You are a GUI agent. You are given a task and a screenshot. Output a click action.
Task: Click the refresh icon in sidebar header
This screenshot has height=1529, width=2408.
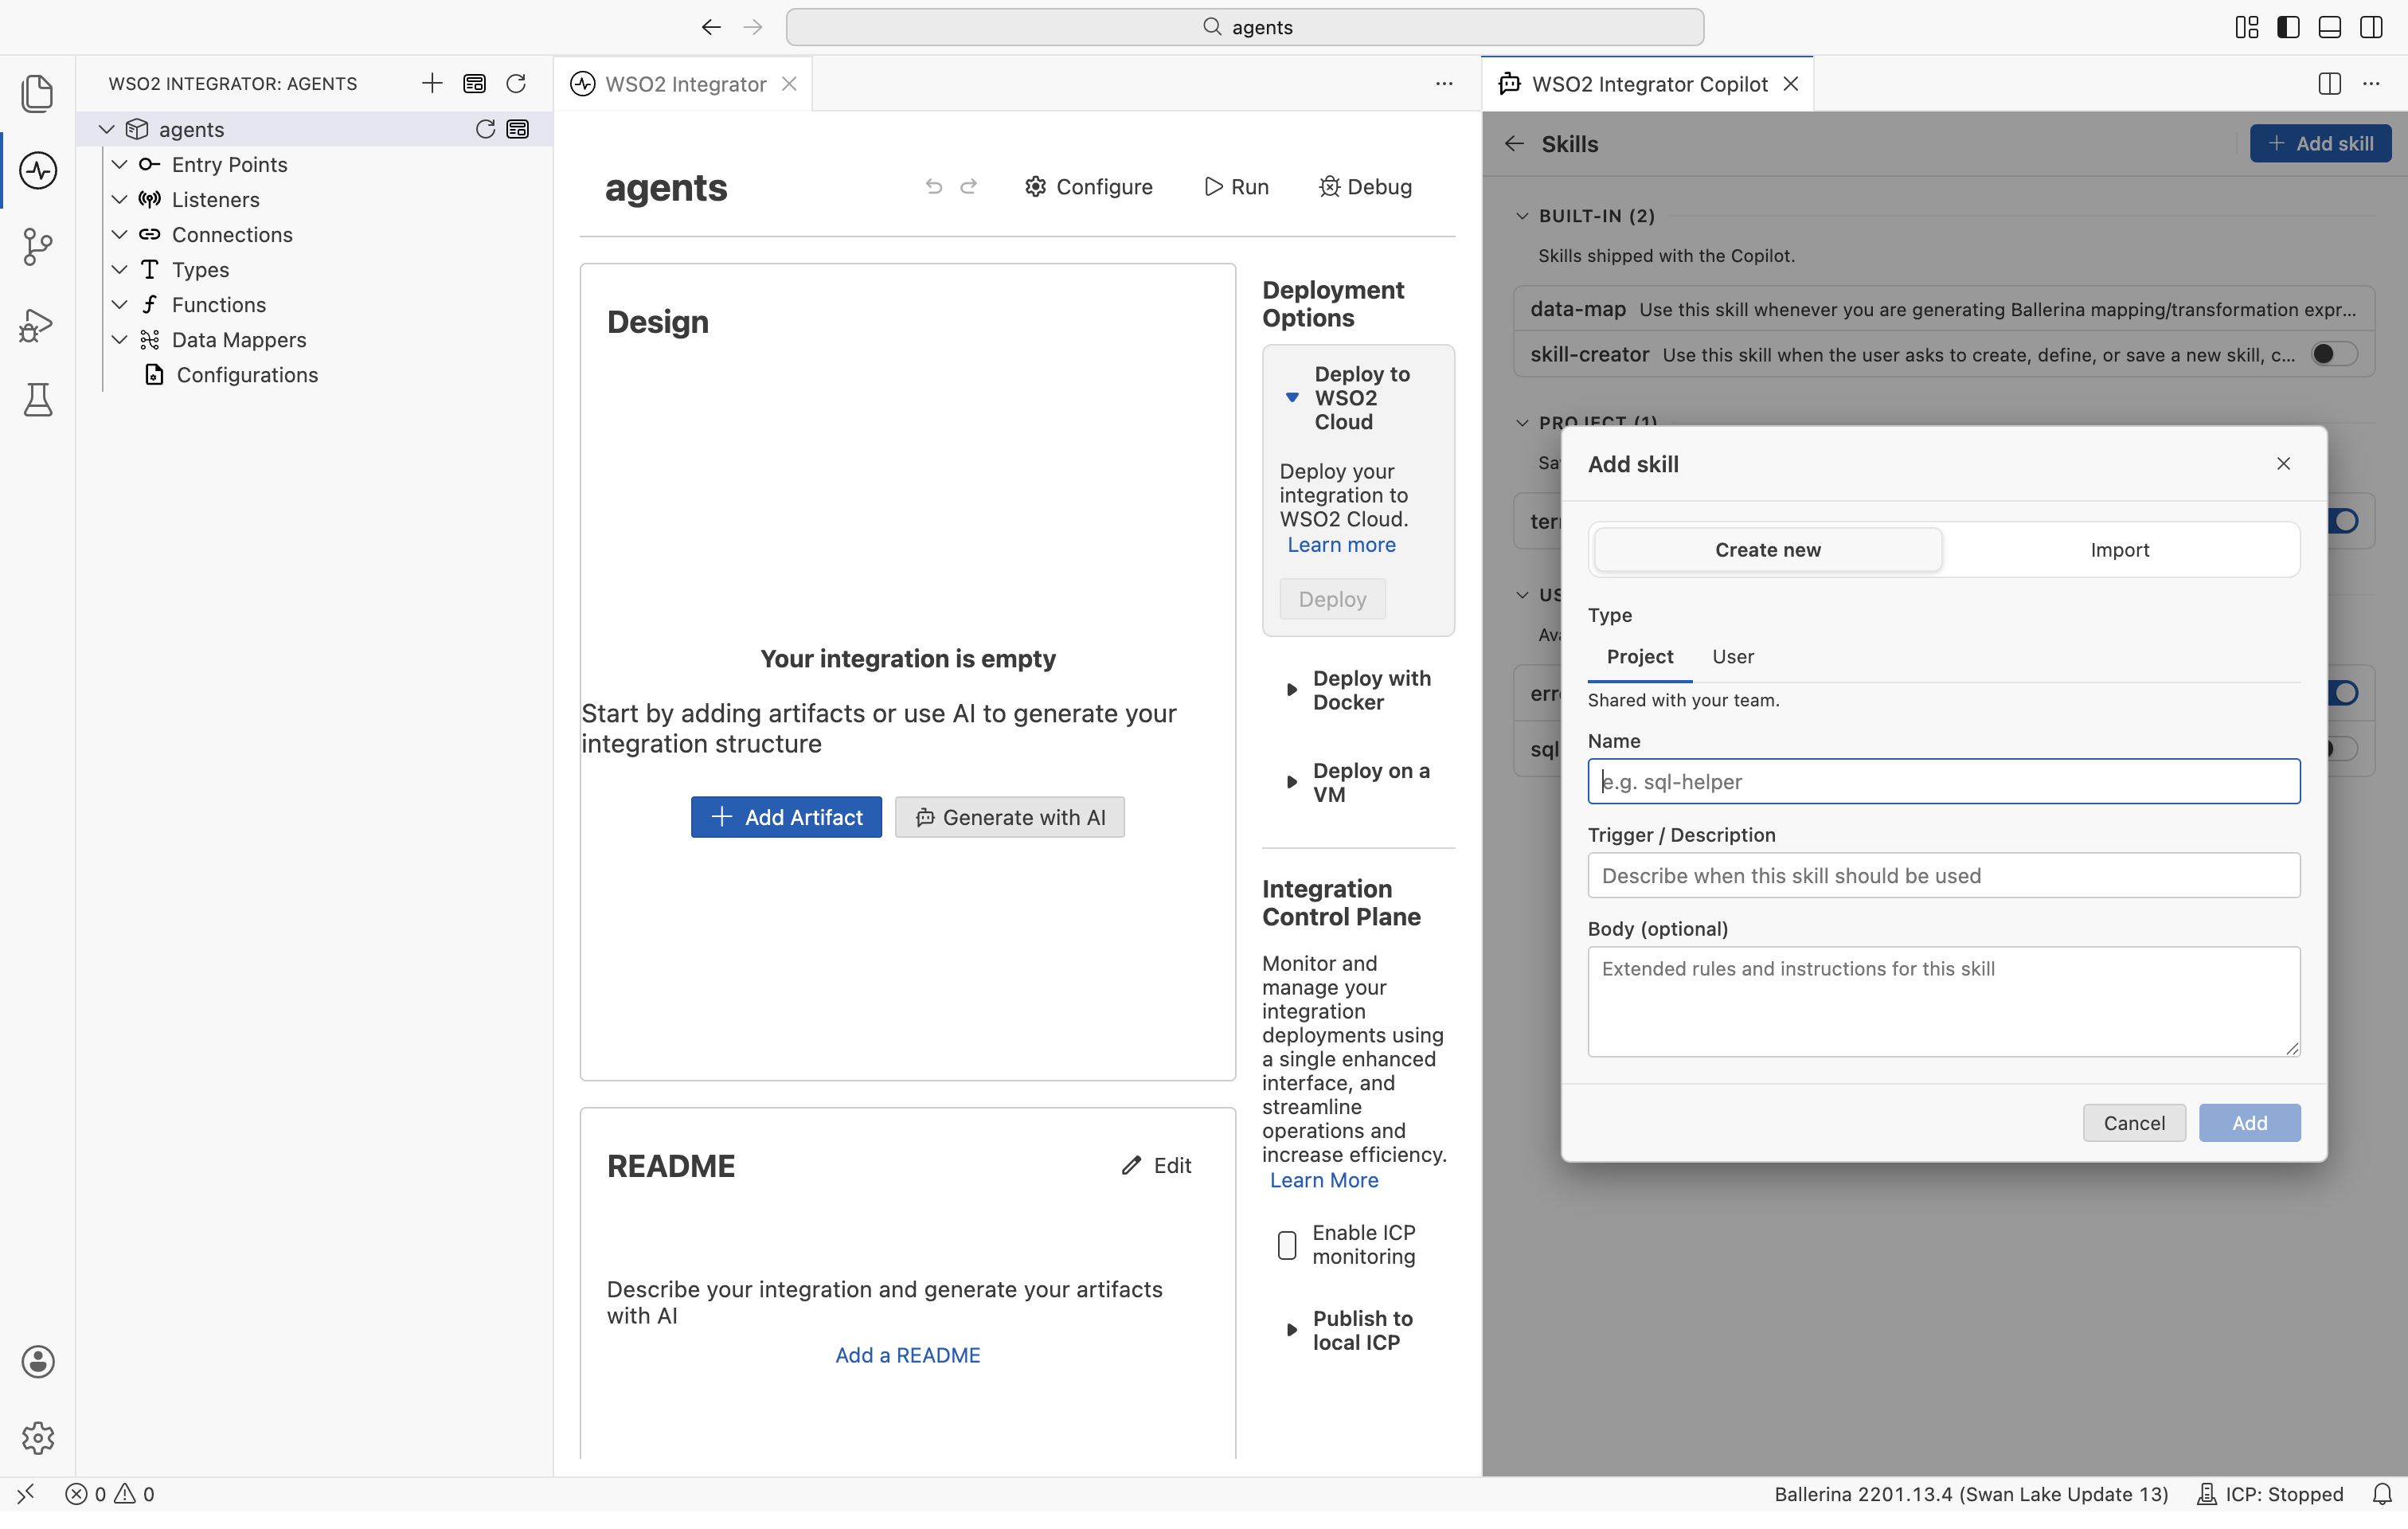pos(516,83)
